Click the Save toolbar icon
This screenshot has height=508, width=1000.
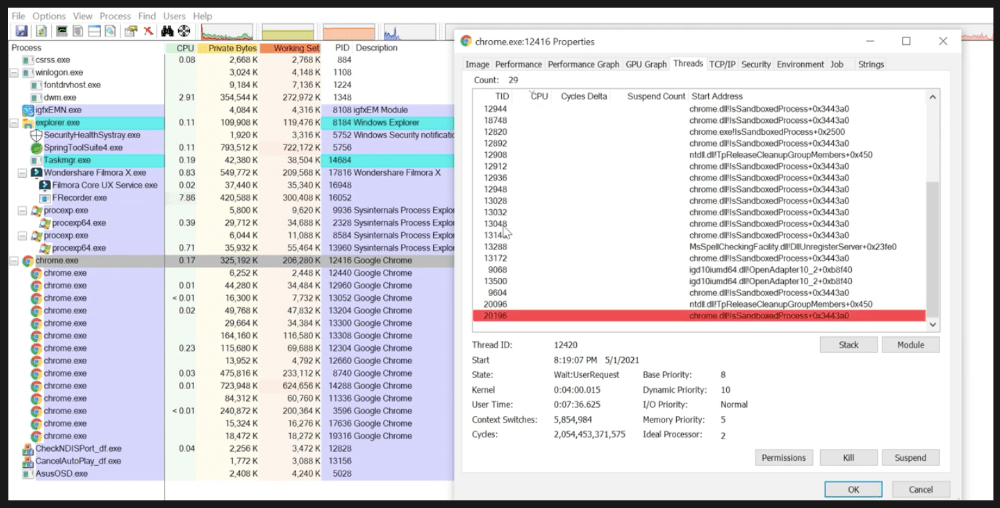[x=22, y=31]
